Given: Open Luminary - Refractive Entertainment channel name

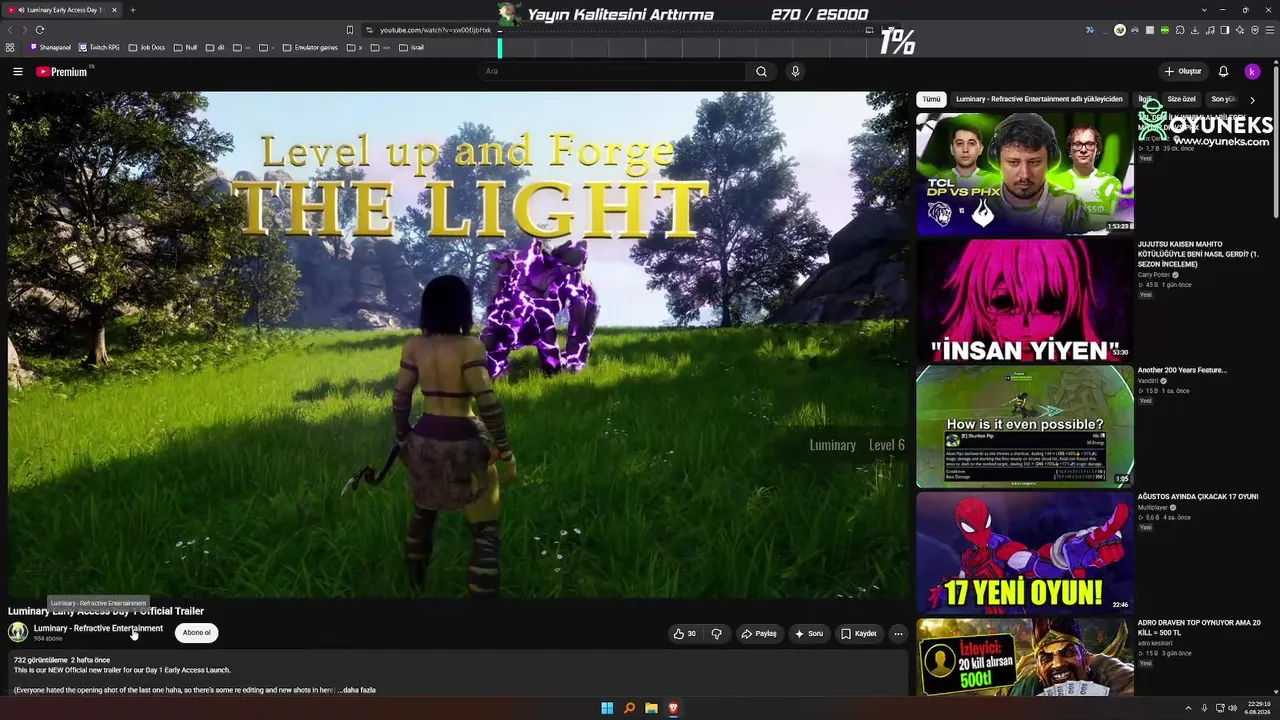Looking at the screenshot, I should point(98,628).
